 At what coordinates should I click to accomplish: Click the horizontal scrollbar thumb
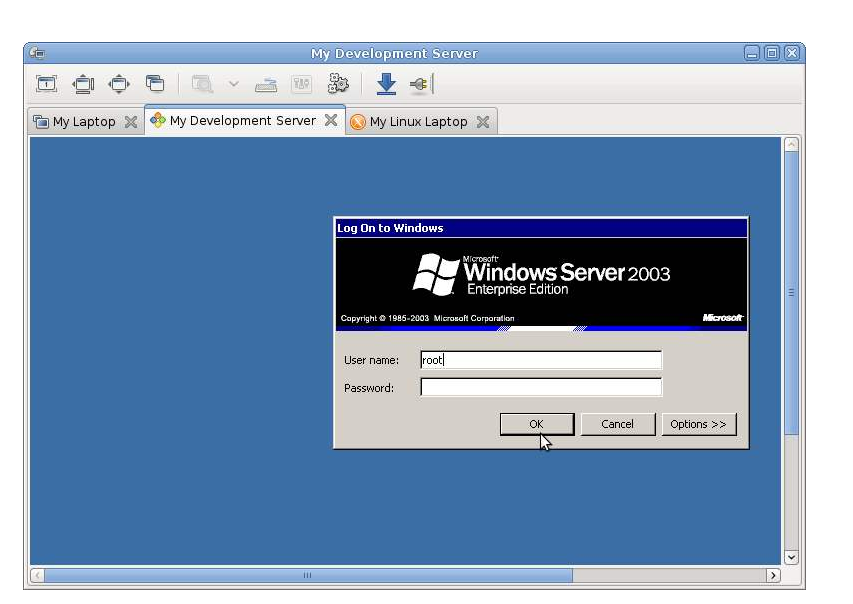308,575
